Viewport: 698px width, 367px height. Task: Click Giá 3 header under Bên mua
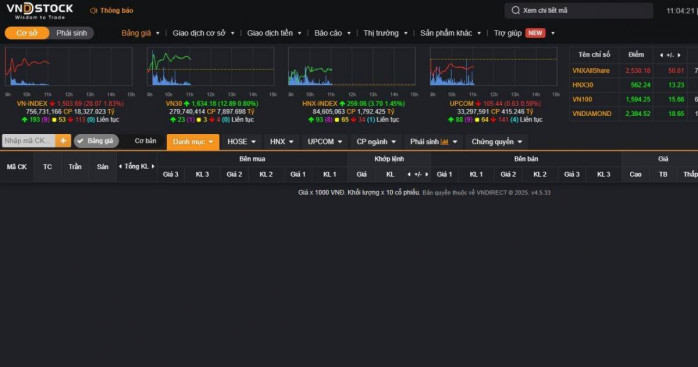[x=170, y=175]
